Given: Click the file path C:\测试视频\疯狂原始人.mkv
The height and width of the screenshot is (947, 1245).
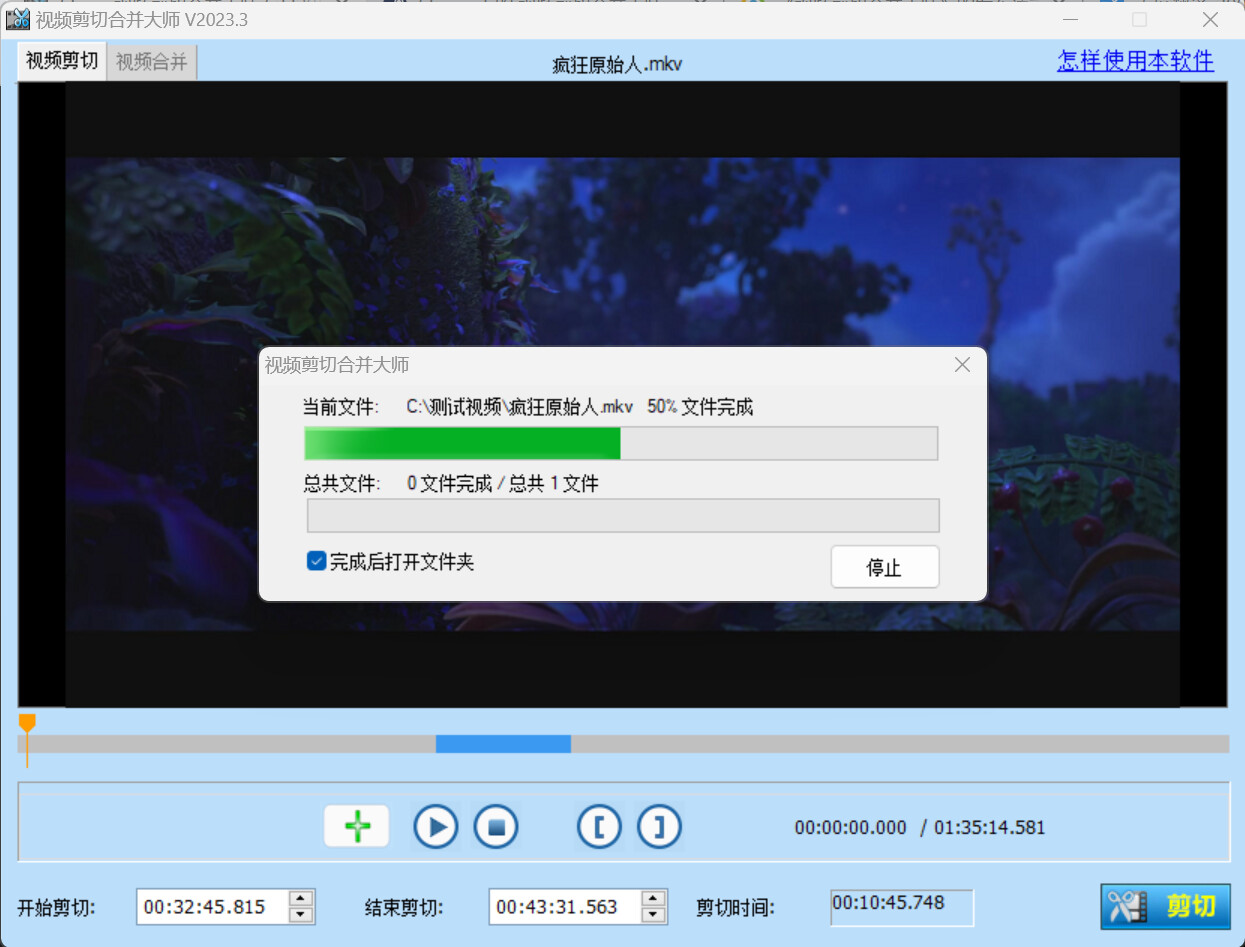Looking at the screenshot, I should point(520,407).
